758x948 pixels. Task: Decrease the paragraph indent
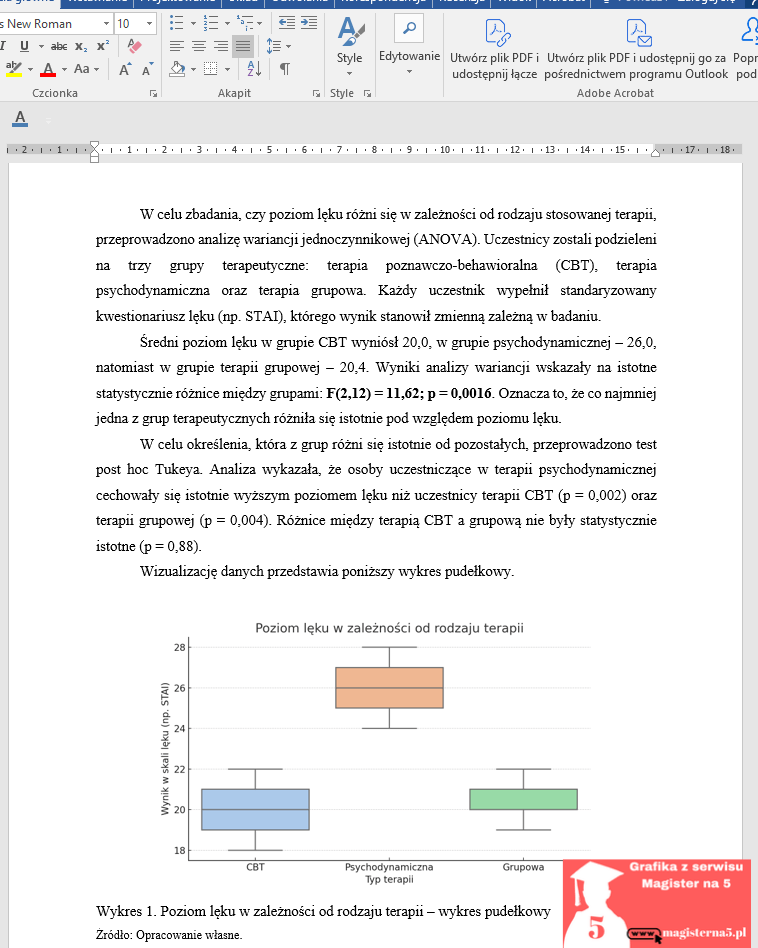287,24
